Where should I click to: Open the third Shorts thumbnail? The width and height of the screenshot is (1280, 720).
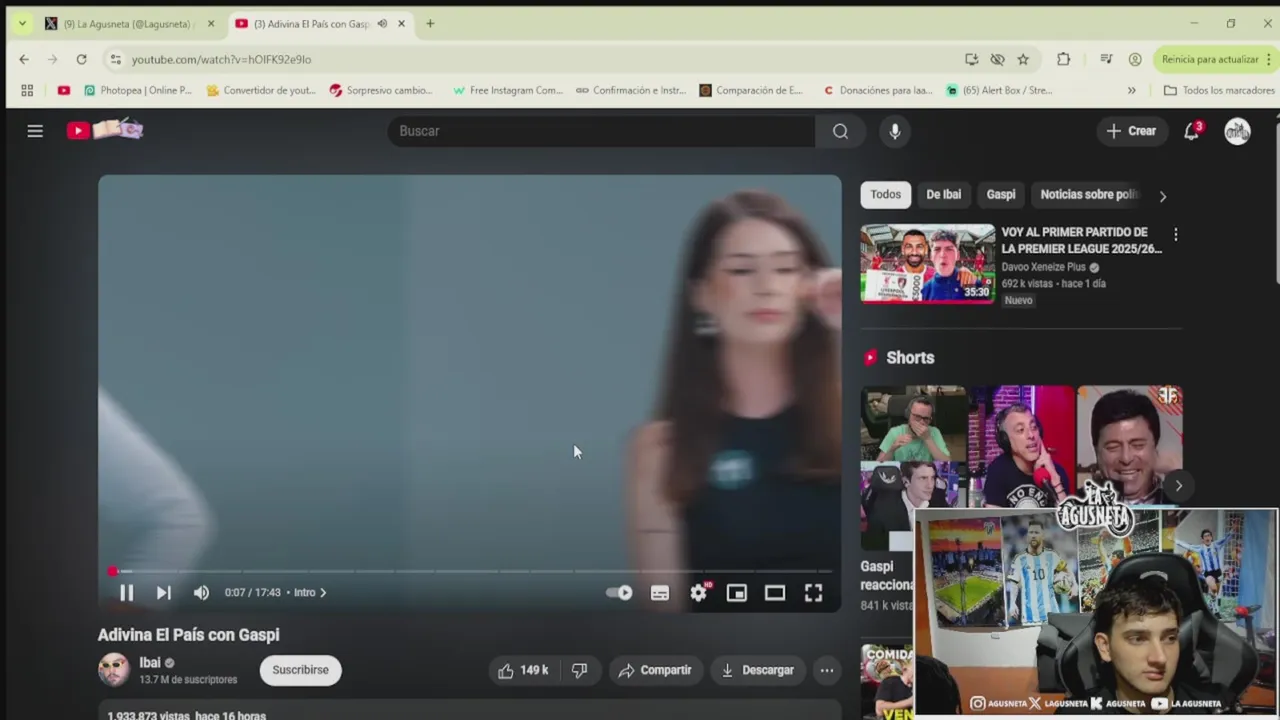pos(1129,448)
